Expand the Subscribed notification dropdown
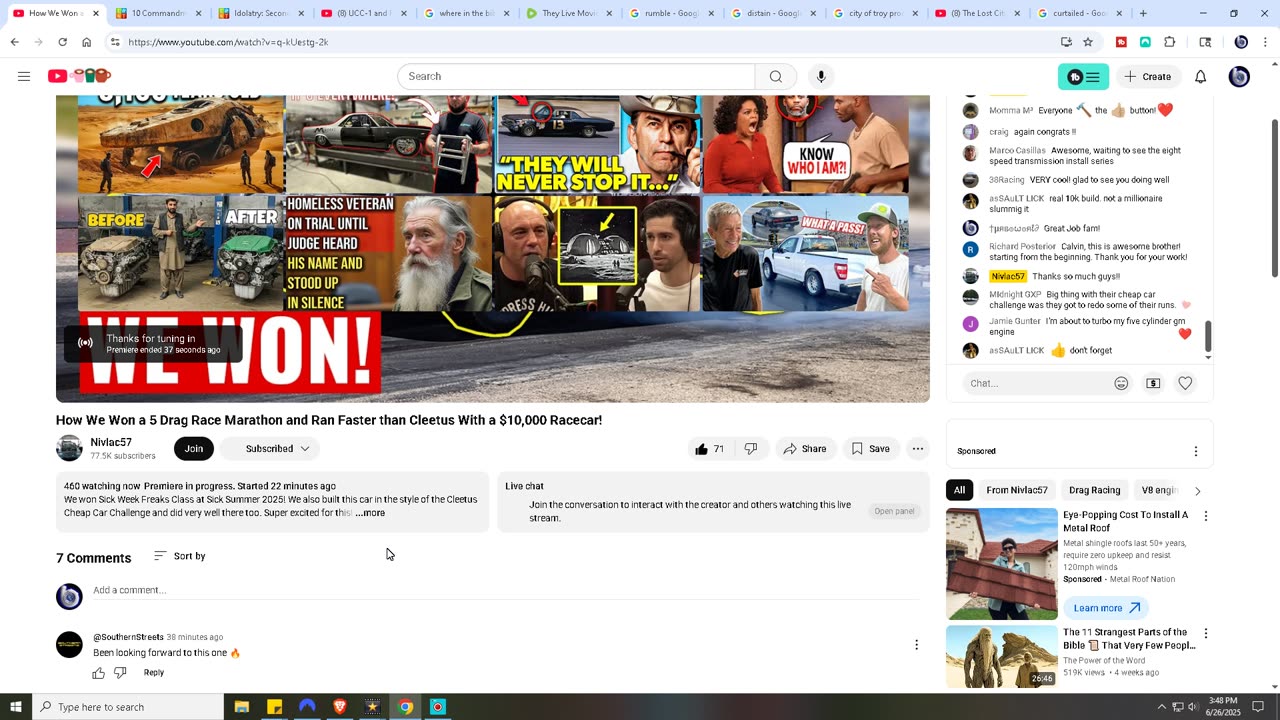Image resolution: width=1280 pixels, height=720 pixels. tap(269, 449)
